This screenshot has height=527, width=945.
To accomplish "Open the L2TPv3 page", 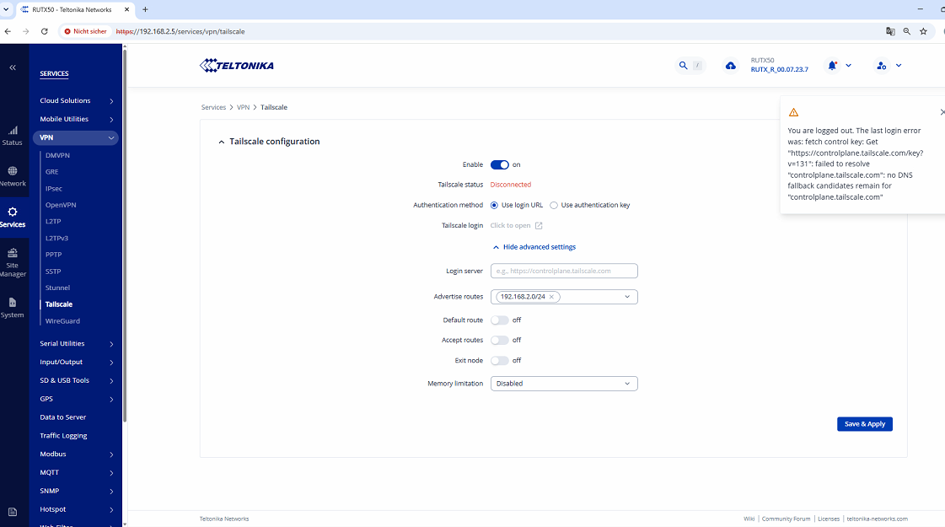I will point(57,238).
